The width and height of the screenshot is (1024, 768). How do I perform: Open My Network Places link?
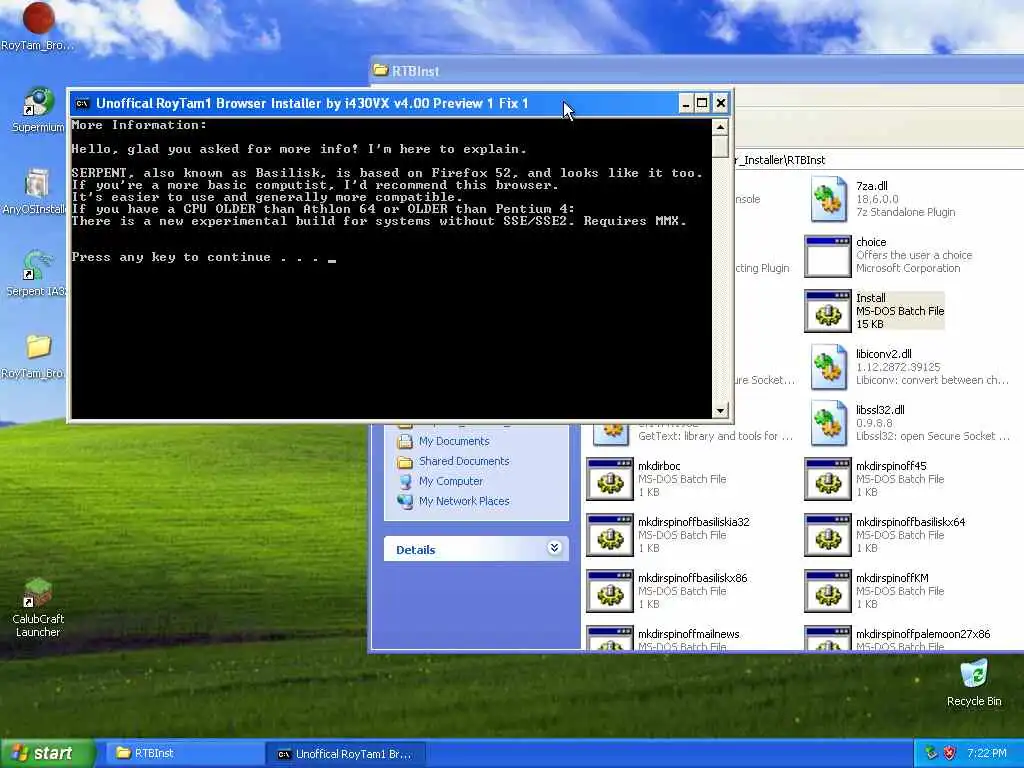tap(464, 501)
